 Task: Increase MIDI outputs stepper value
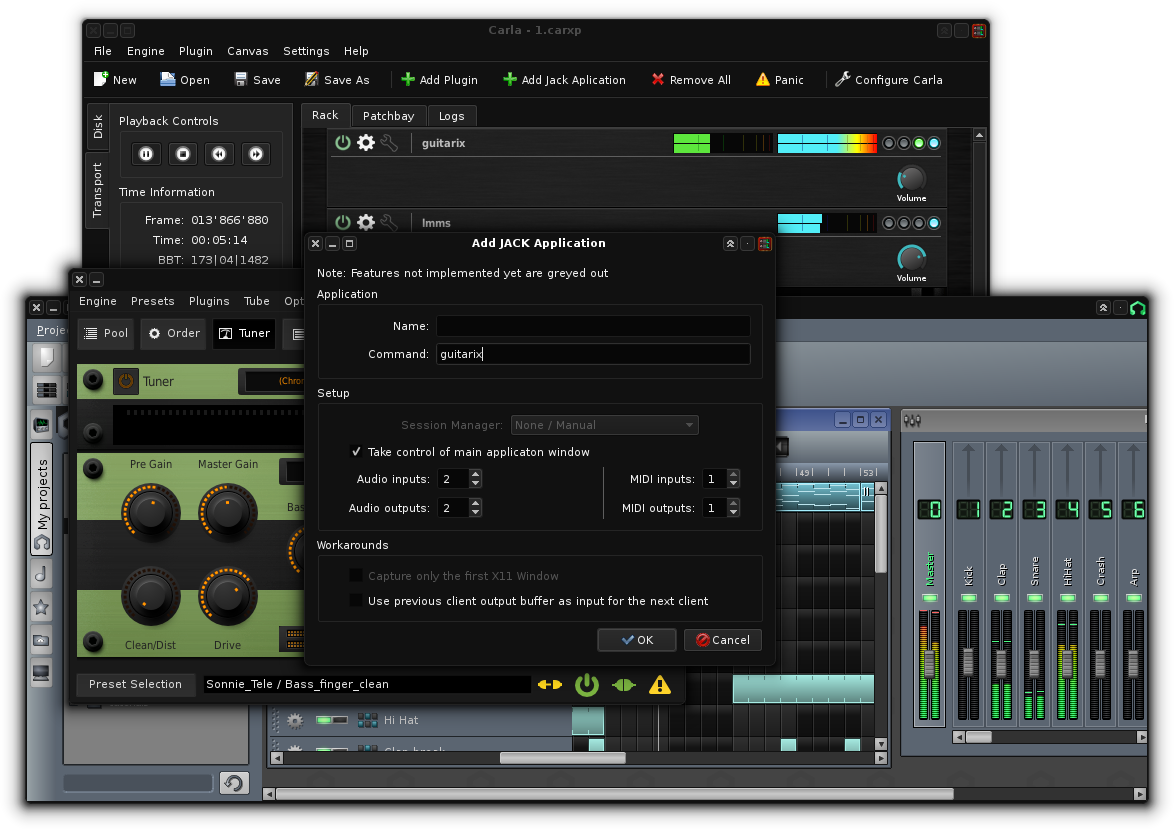click(735, 504)
